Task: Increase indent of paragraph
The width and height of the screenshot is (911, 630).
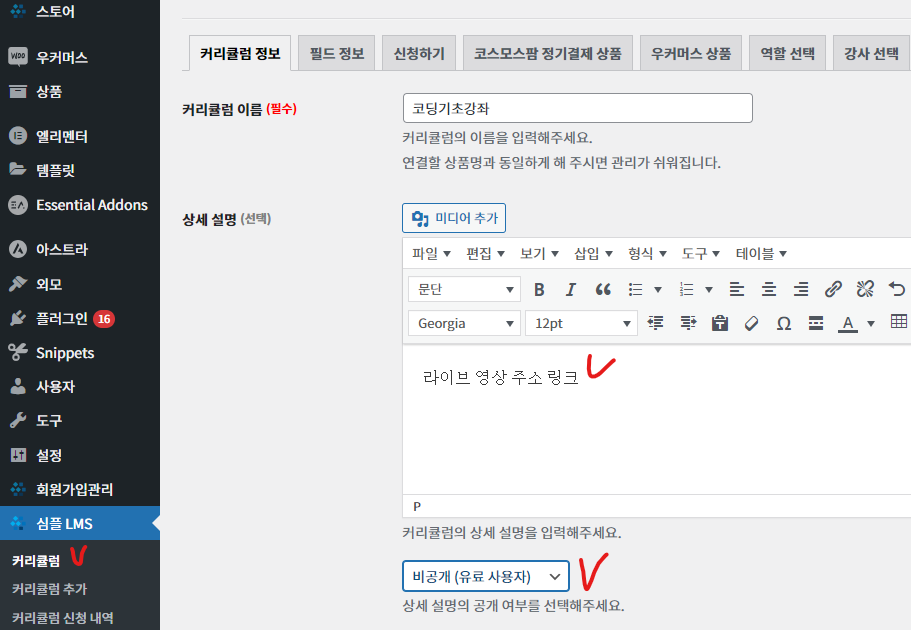Action: click(x=688, y=323)
